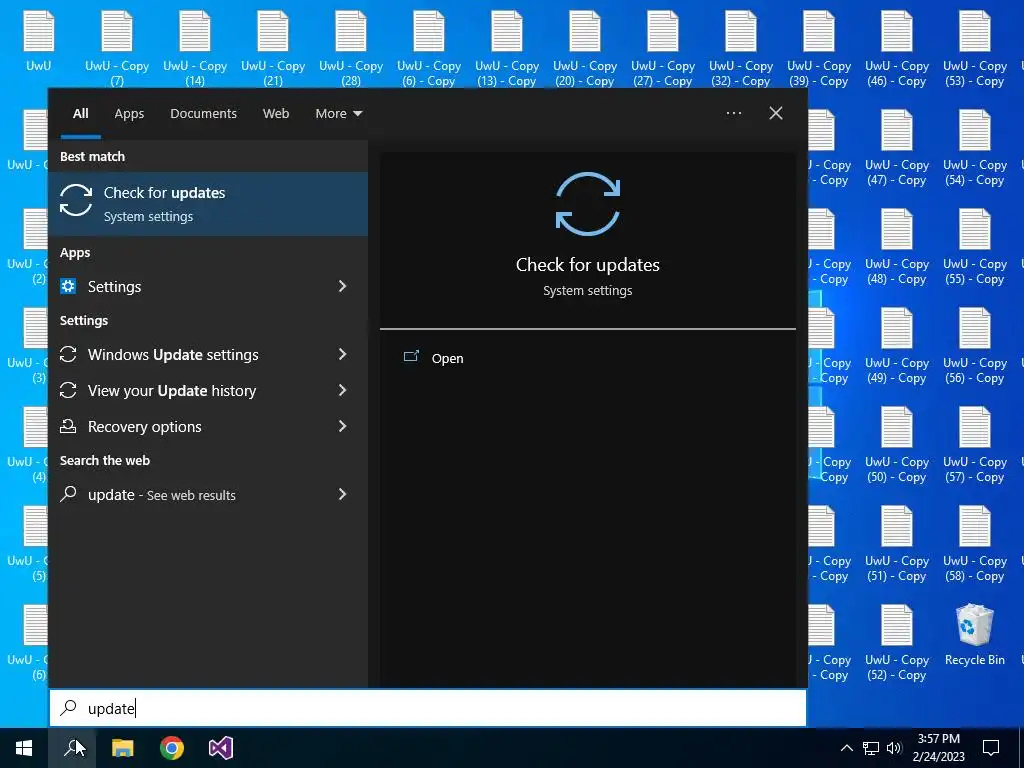Select UwU - Copy (21) desktop file
Screen dimensions: 1024x768
click(273, 47)
